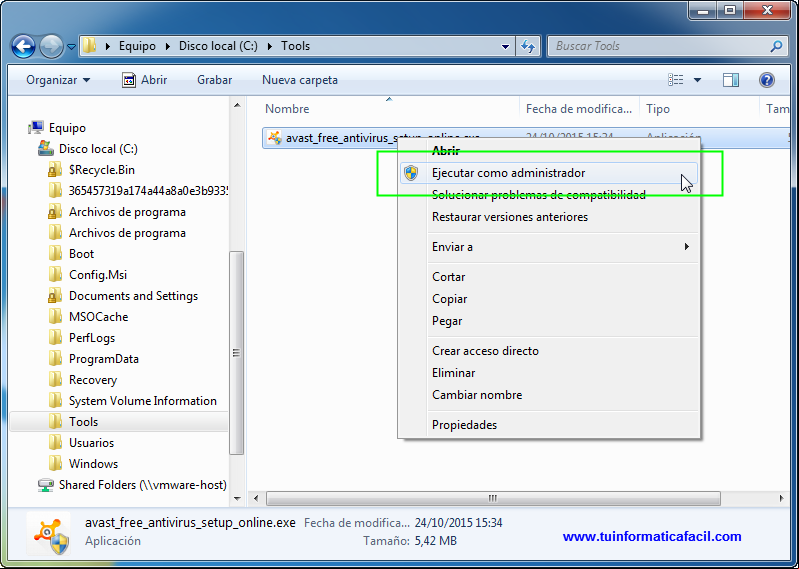The height and width of the screenshot is (569, 799).
Task: Expand the Enviar a submenu arrow
Action: click(687, 247)
